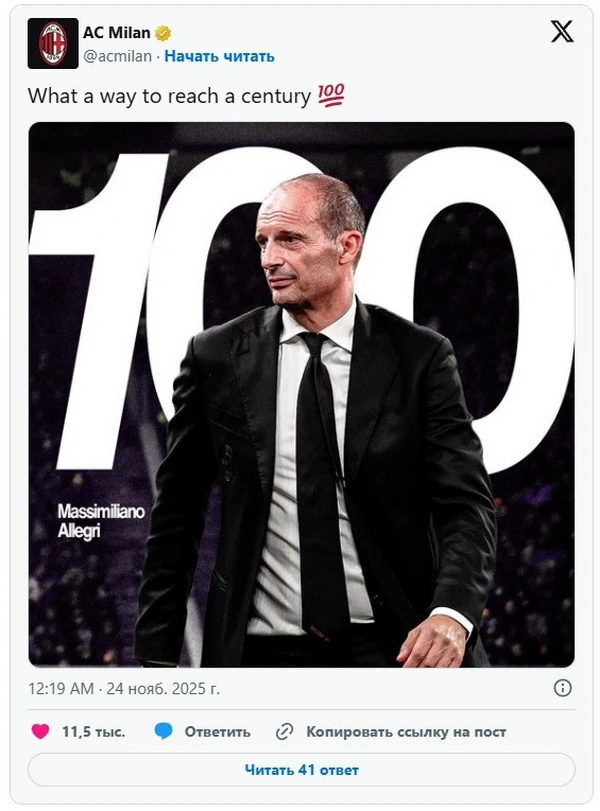Click the red 100 emoji
The width and height of the screenshot is (600, 811).
point(331,96)
